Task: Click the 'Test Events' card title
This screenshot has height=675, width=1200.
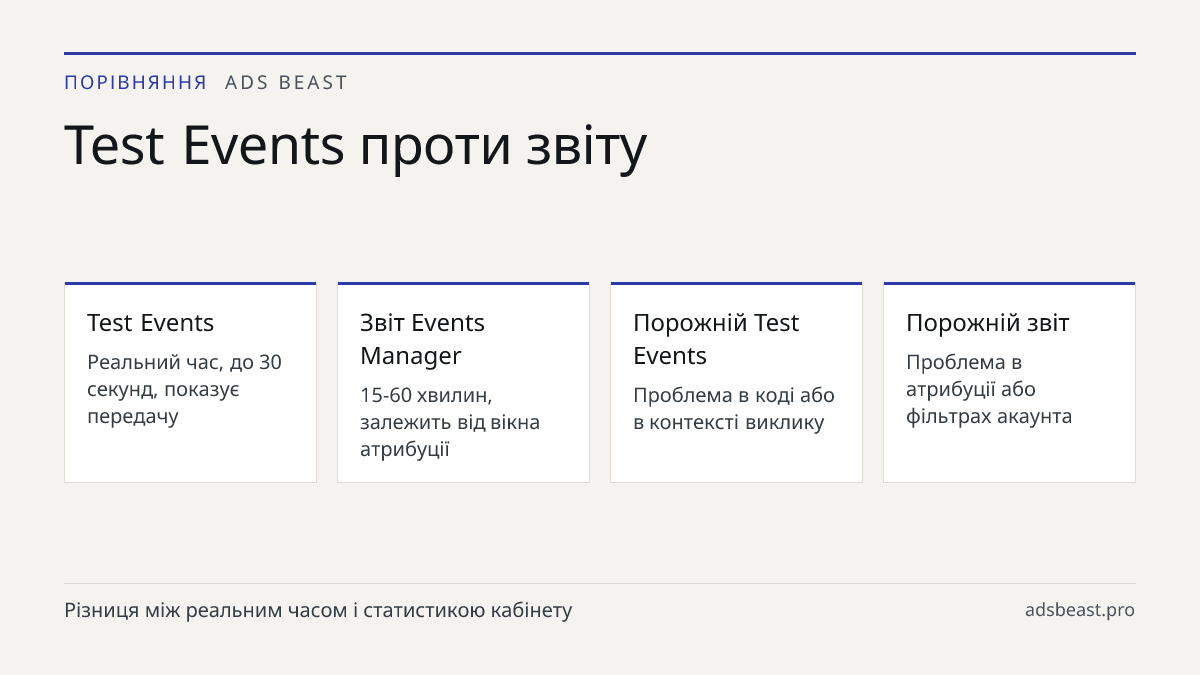Action: point(150,323)
